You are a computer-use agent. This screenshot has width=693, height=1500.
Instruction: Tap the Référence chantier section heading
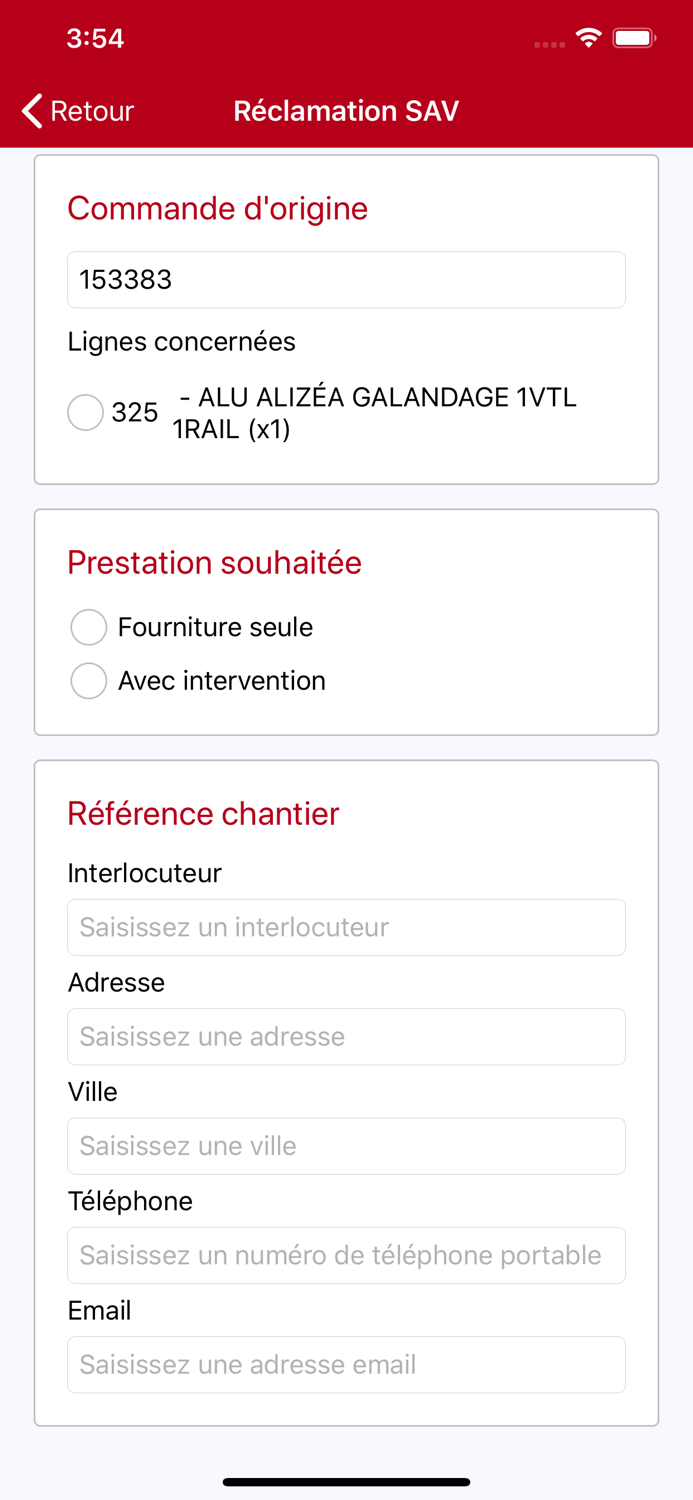pyautogui.click(x=203, y=814)
